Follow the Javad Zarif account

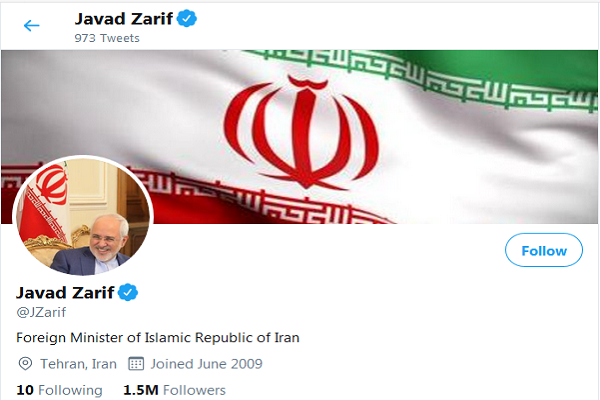pos(544,250)
